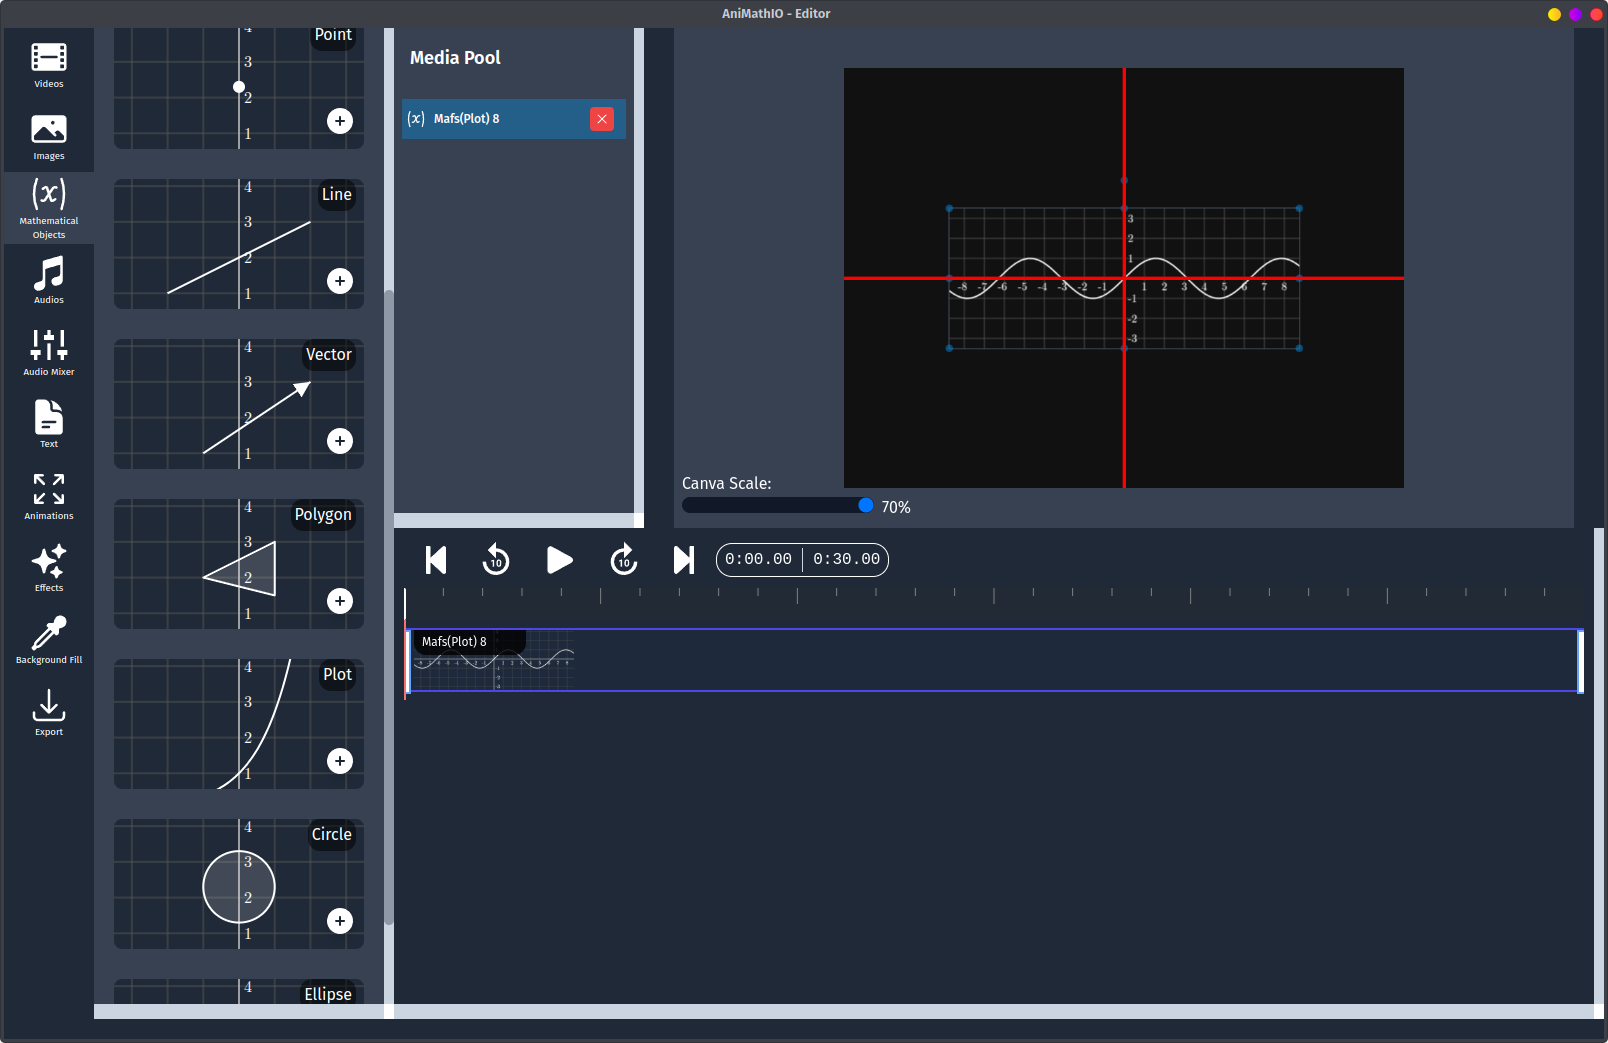Click the sine plot in canvas preview
The image size is (1608, 1043).
[x=1124, y=278]
